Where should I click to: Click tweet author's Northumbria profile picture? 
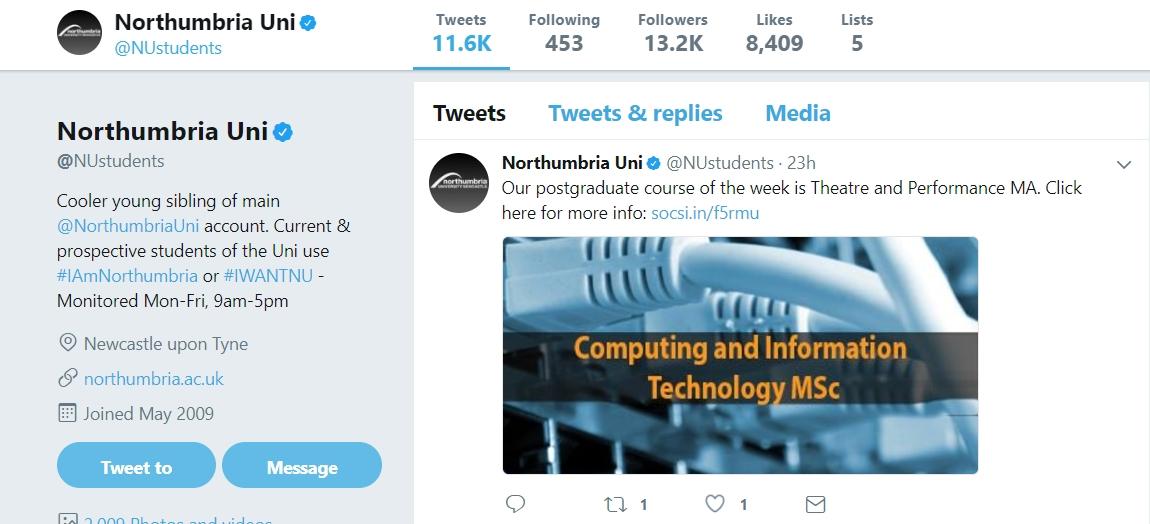point(459,182)
